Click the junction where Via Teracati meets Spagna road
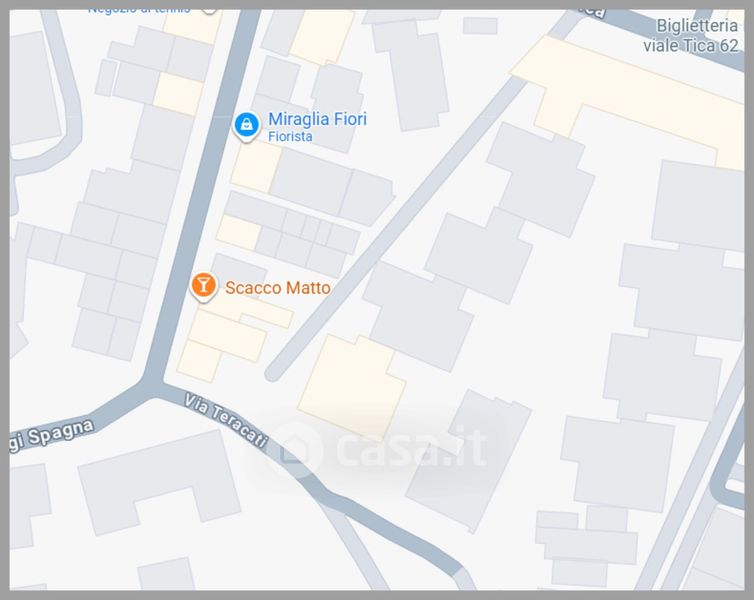 (x=154, y=382)
